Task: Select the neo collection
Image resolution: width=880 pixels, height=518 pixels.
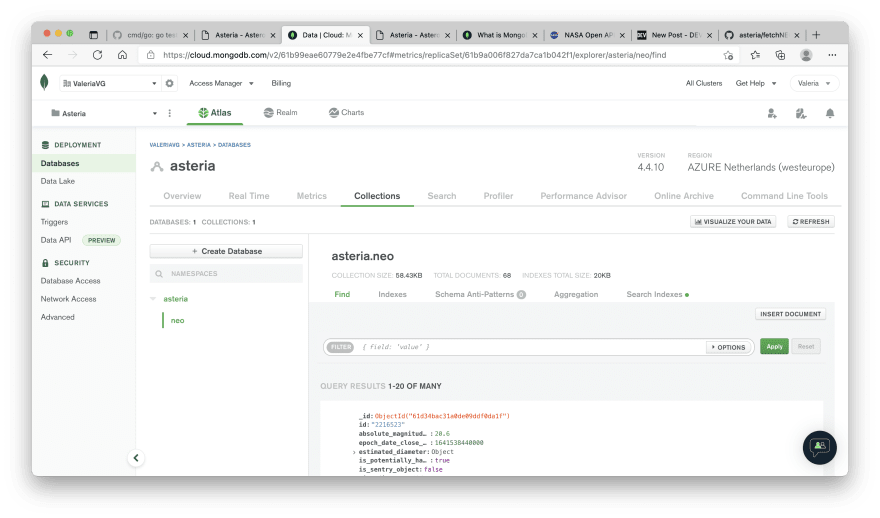Action: [x=177, y=320]
